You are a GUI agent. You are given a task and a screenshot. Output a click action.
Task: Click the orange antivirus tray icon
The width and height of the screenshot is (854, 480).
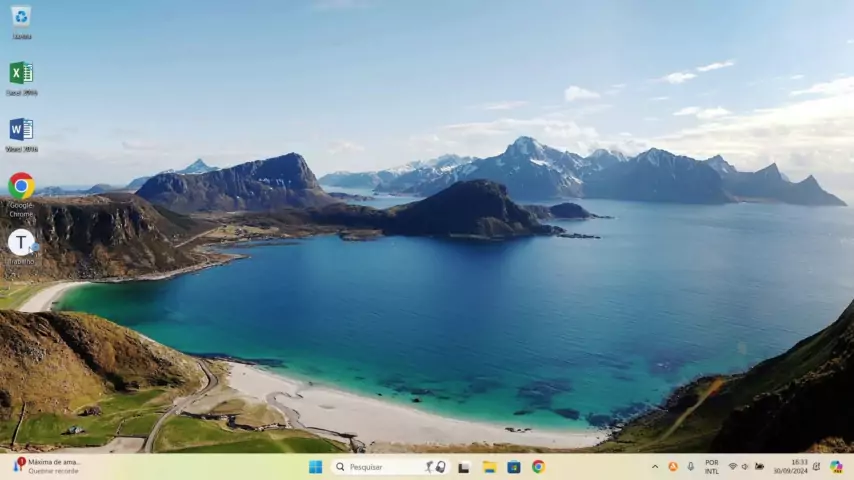tap(673, 467)
